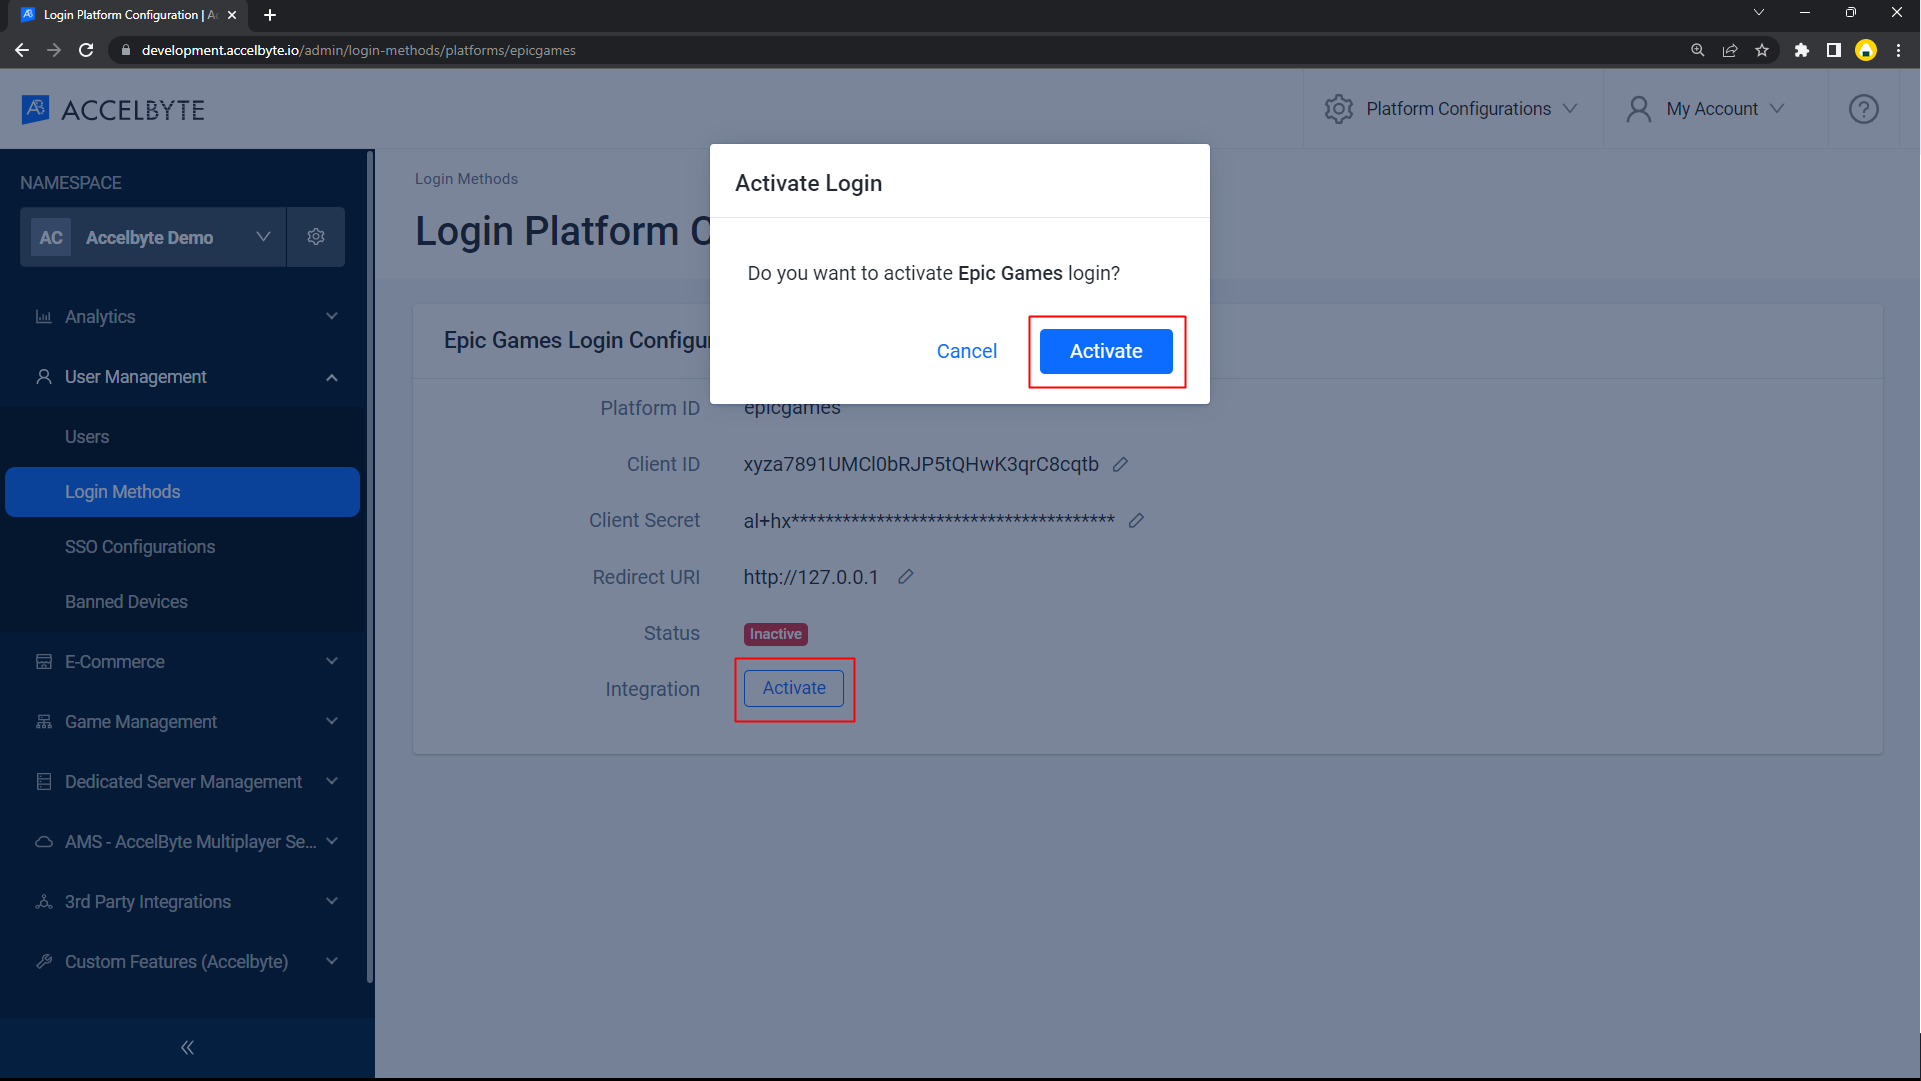Viewport: 1921px width, 1081px height.
Task: Click the help question mark icon
Action: (x=1863, y=109)
